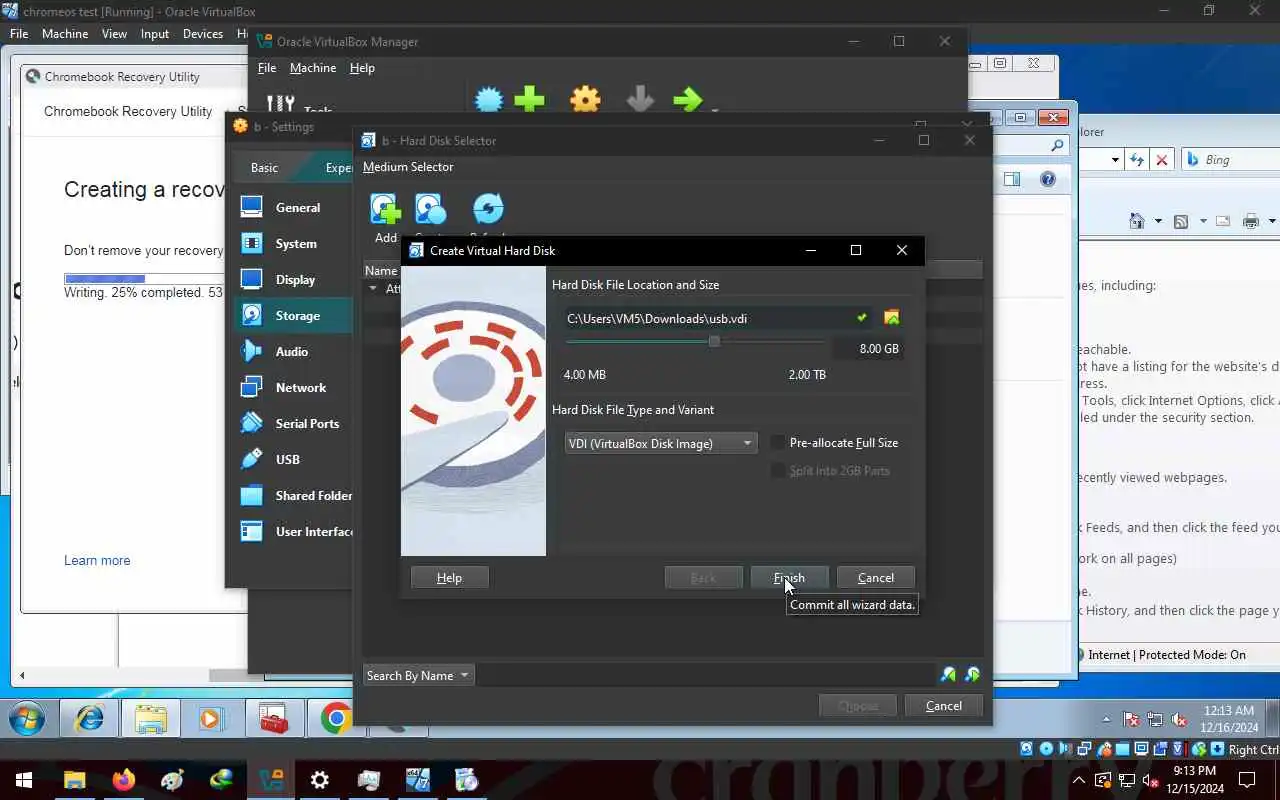Click the Learn more link in Recovery Utility
Viewport: 1280px width, 800px height.
[97, 560]
